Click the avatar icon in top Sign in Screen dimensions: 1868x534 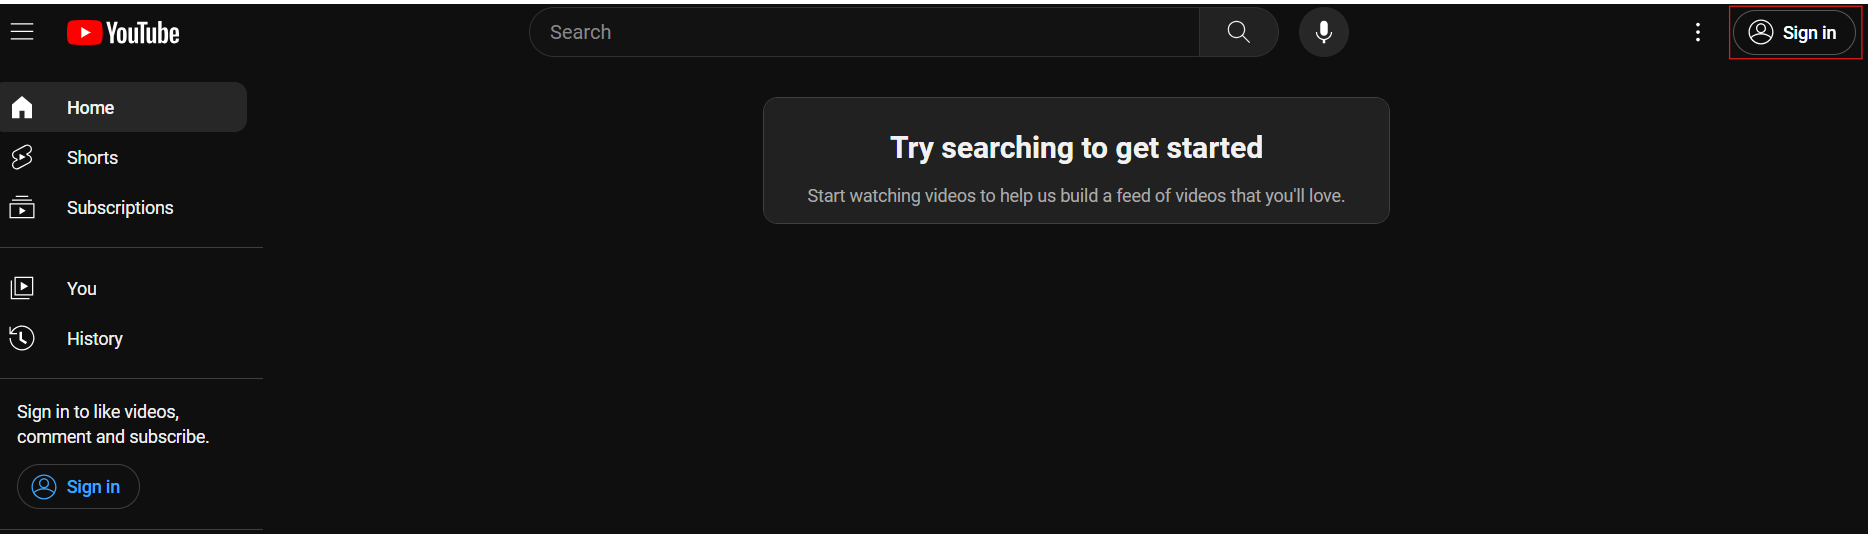pos(1761,32)
